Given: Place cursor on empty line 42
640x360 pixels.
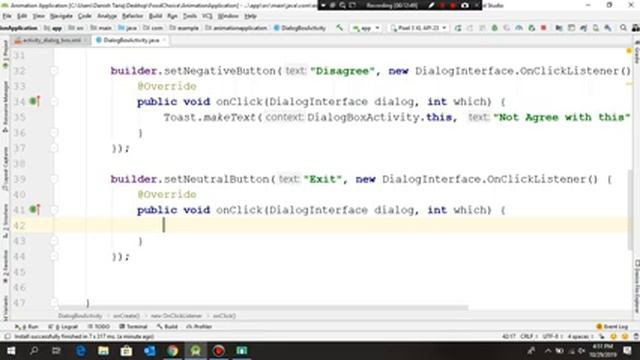Looking at the screenshot, I should coord(341,225).
